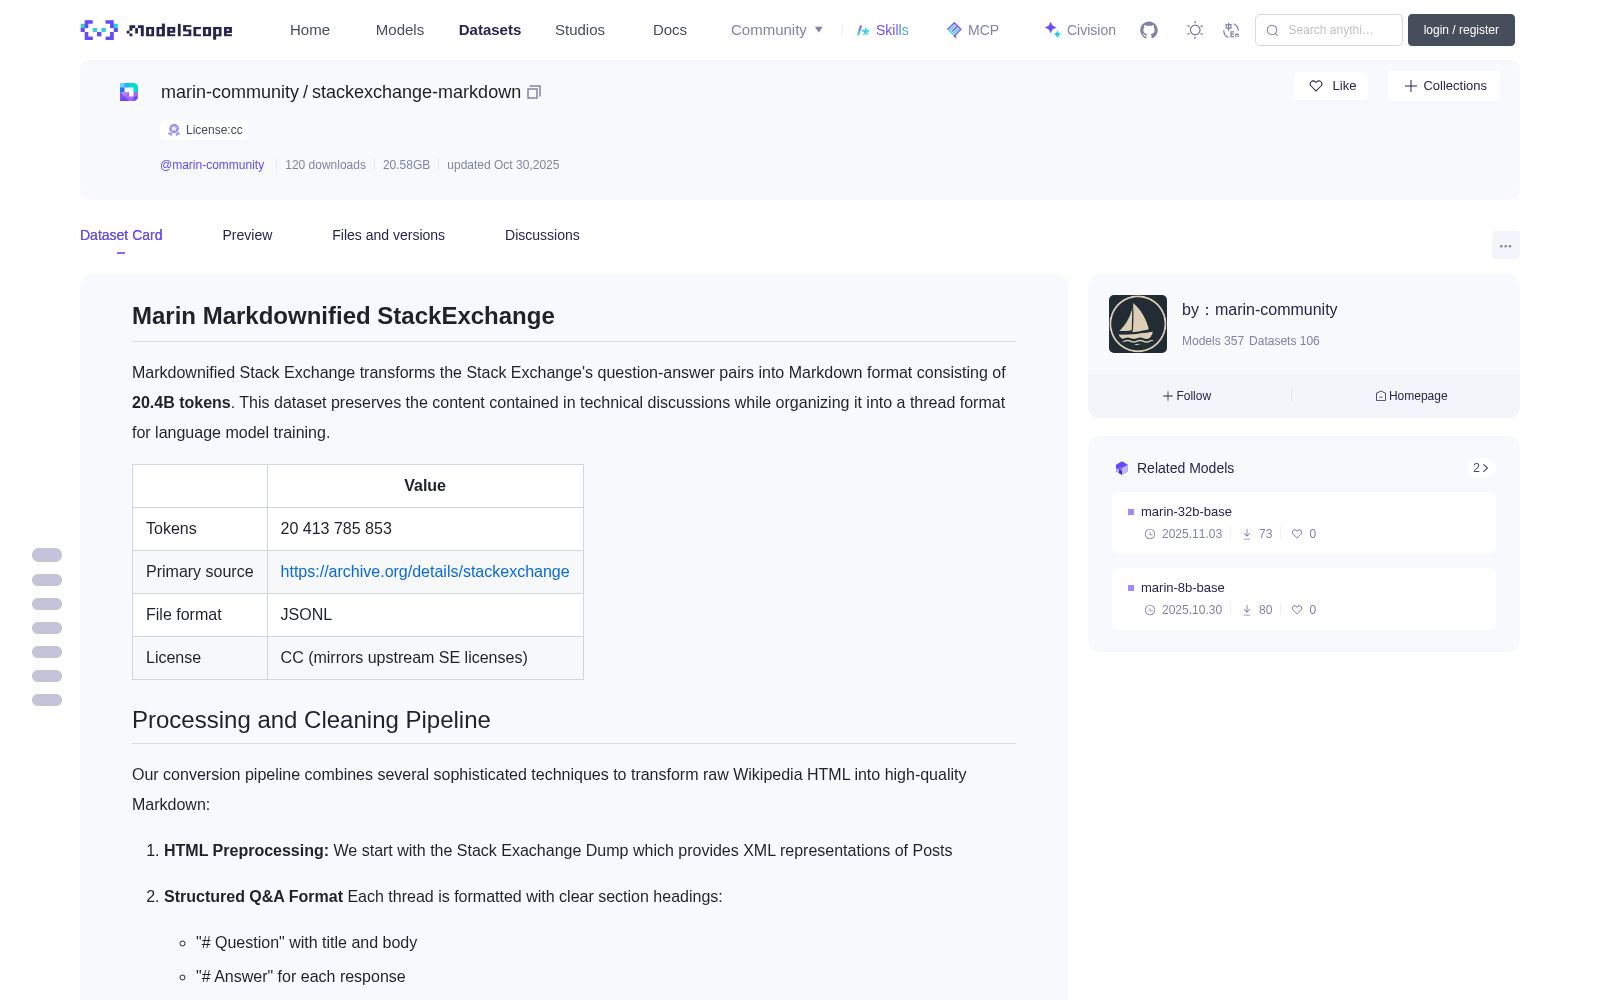Image resolution: width=1600 pixels, height=1000 pixels.
Task: Switch to the Preview tab
Action: point(247,235)
